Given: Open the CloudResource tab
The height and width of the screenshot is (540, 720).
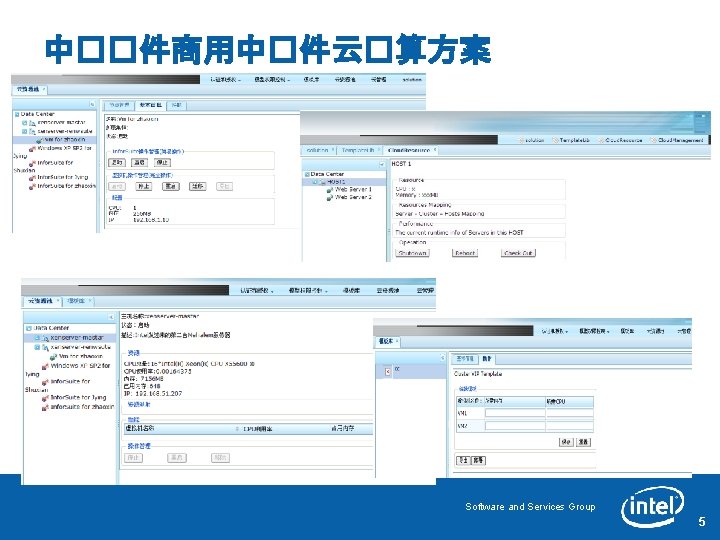Looking at the screenshot, I should (409, 150).
